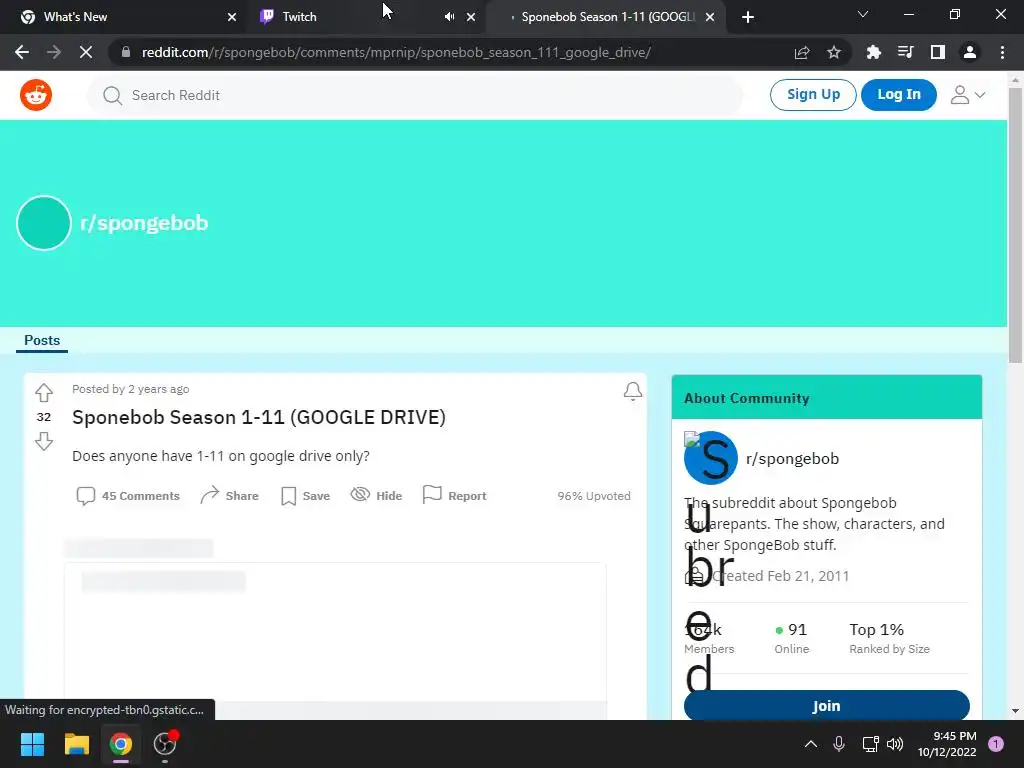Viewport: 1024px width, 768px height.
Task: Click the r/spongebob banner title
Action: pyautogui.click(x=144, y=223)
